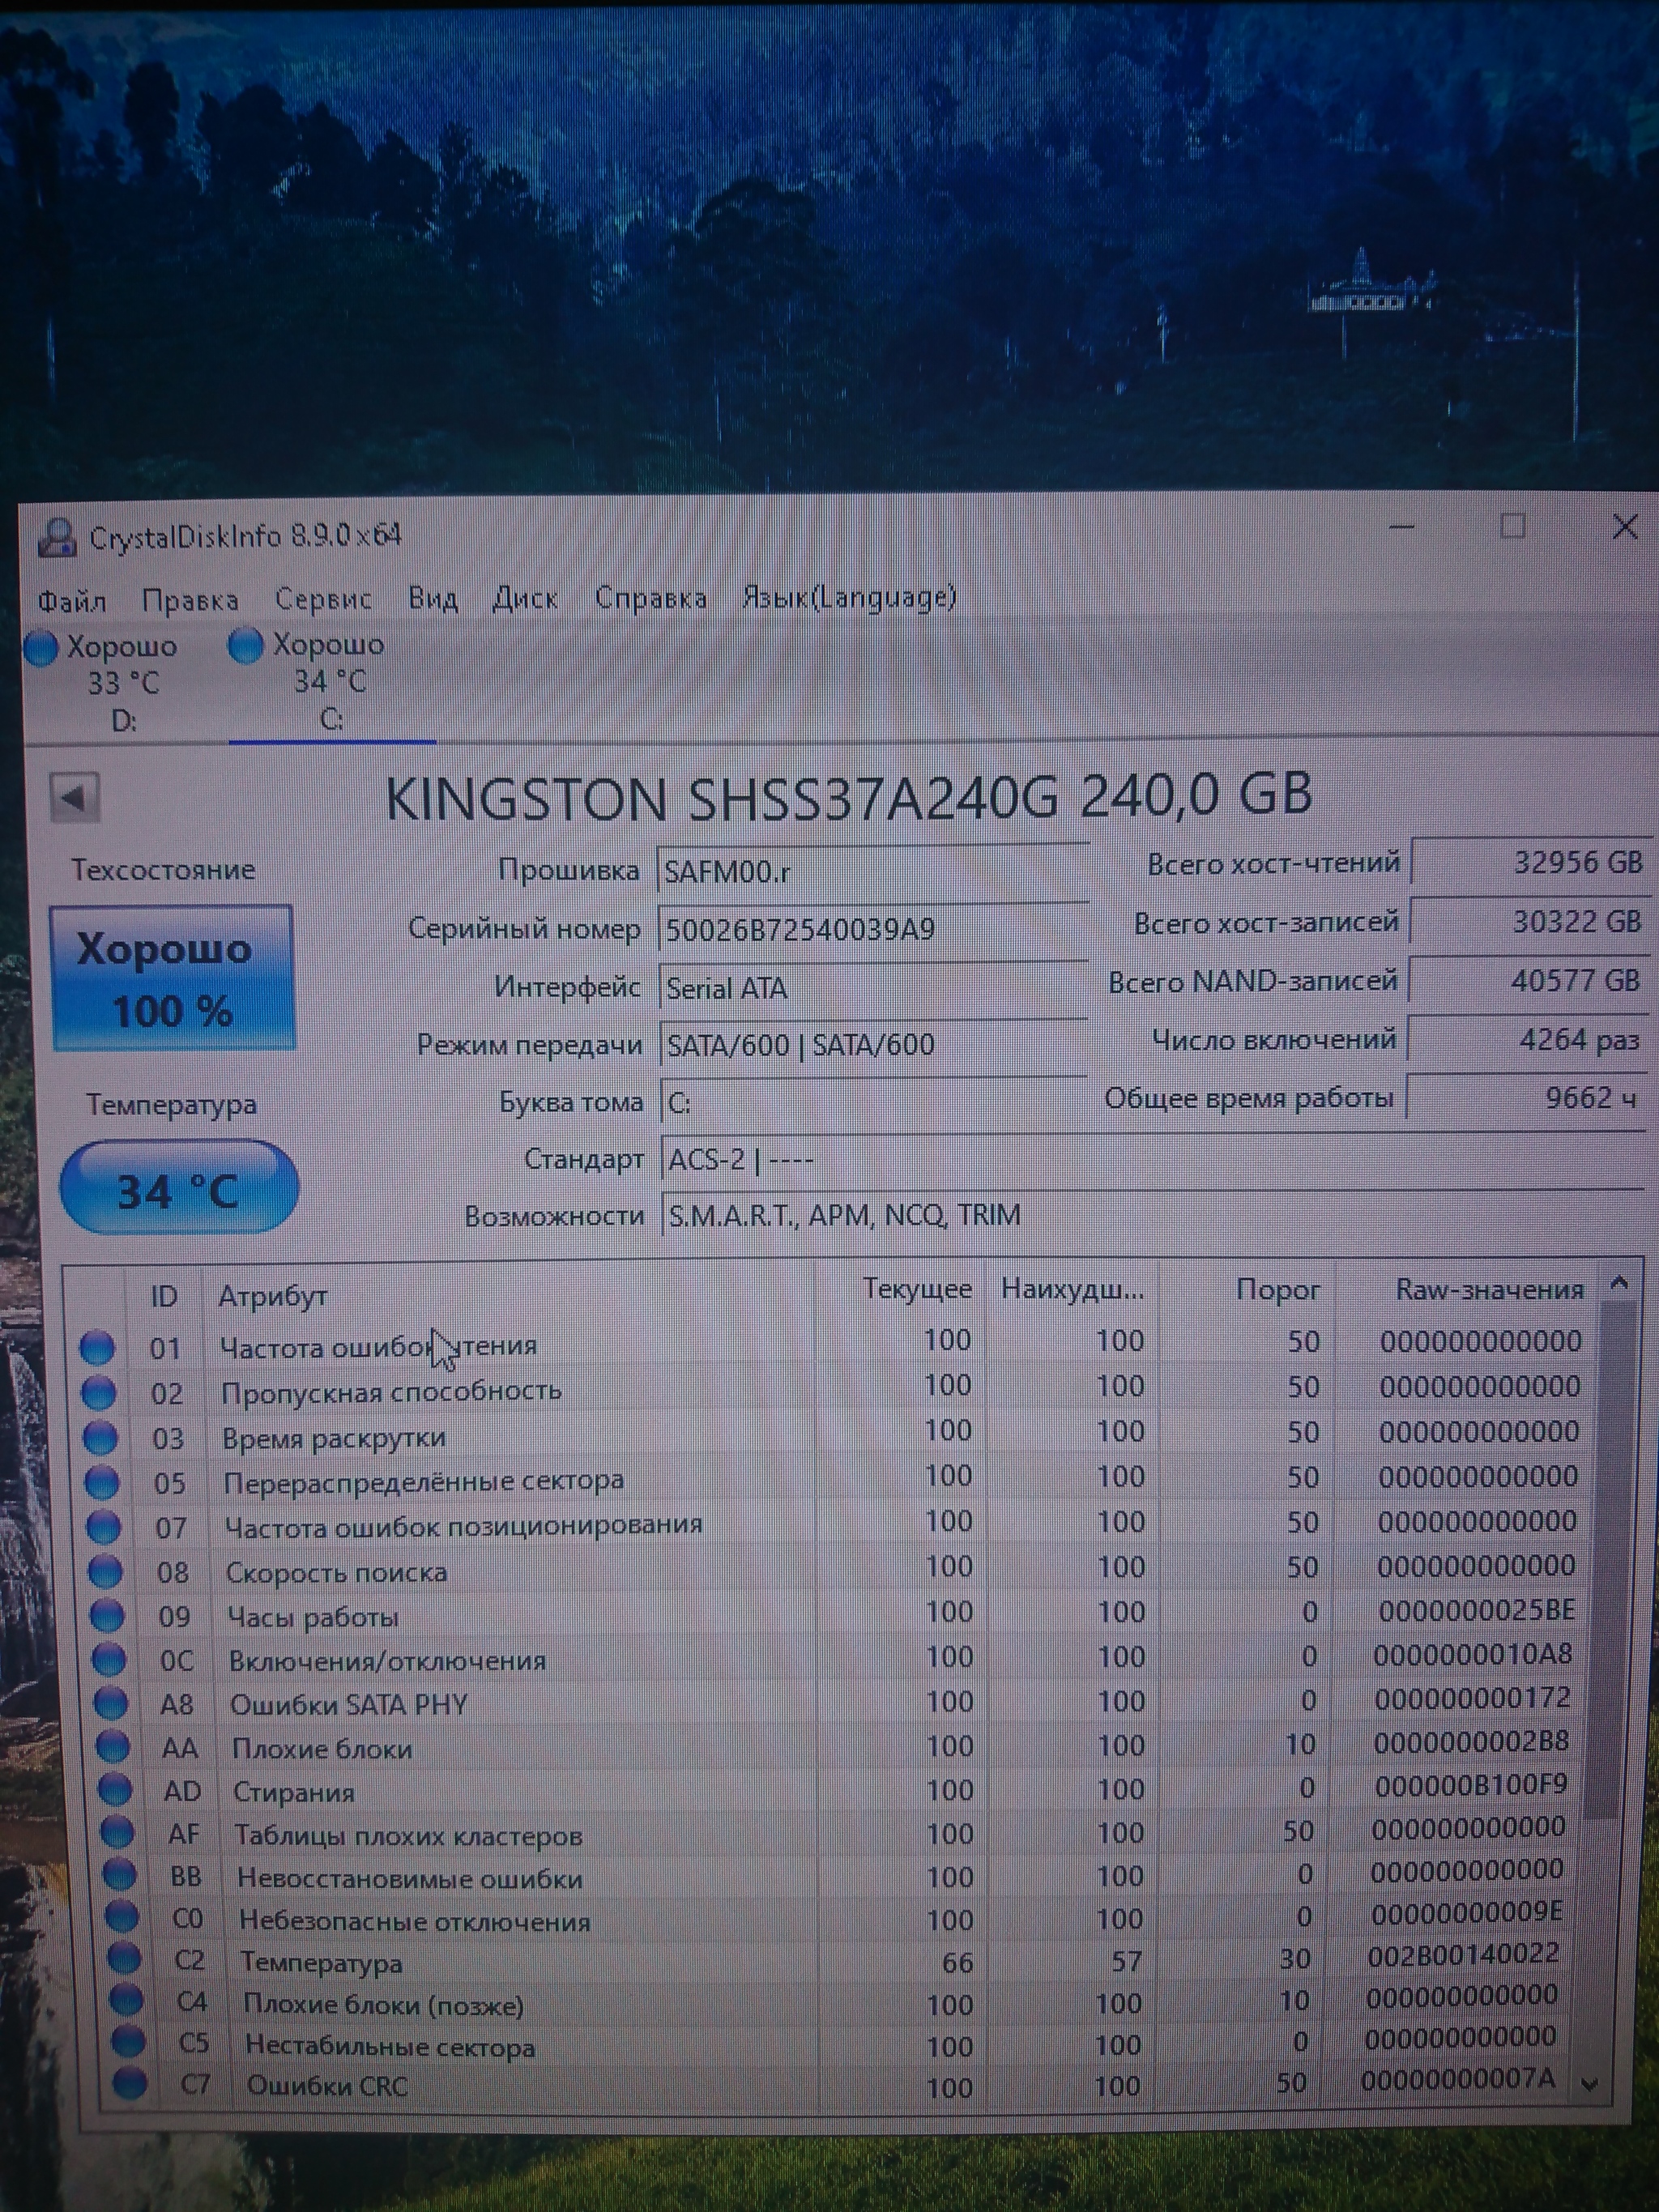Open the Диск menu
The height and width of the screenshot is (2212, 1659).
pyautogui.click(x=525, y=598)
